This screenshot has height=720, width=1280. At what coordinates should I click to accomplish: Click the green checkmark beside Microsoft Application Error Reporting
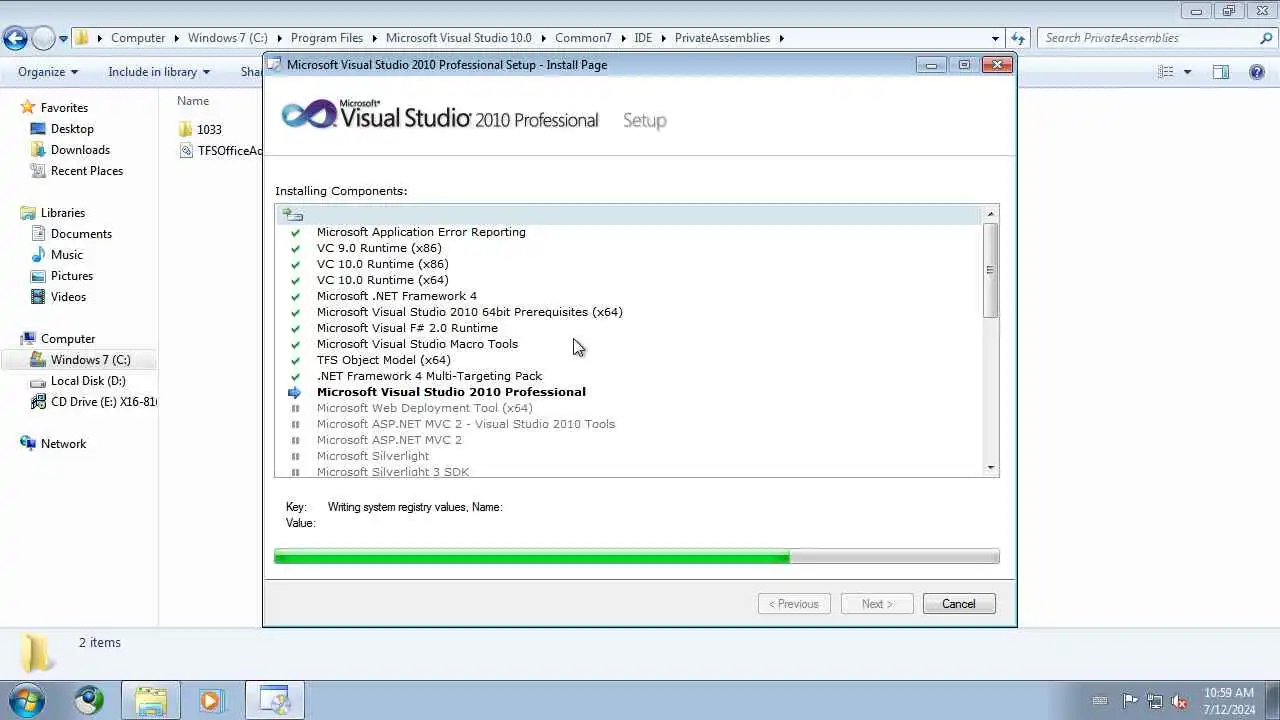click(295, 232)
